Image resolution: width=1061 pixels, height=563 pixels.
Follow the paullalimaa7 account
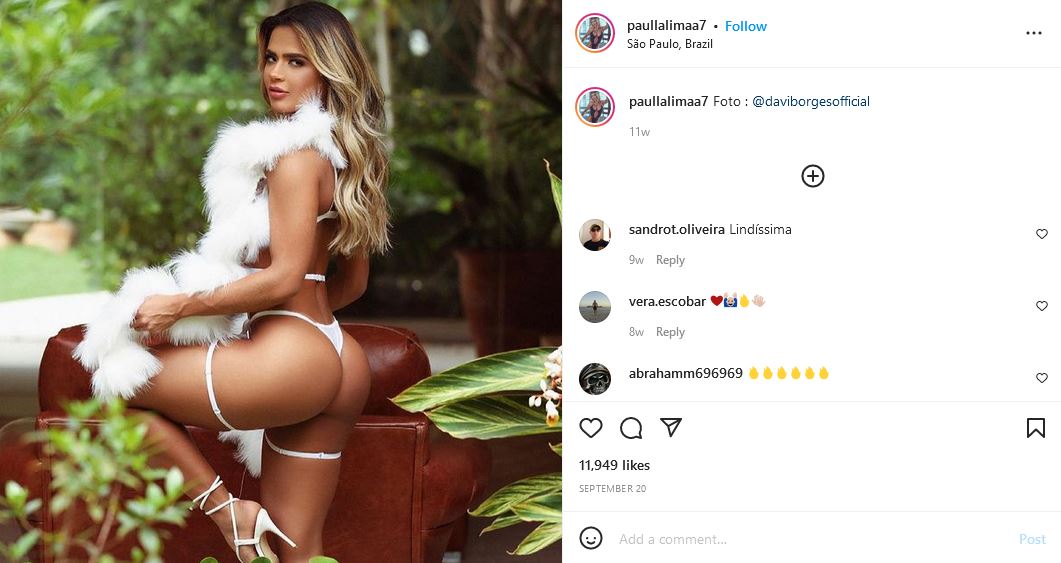point(746,26)
